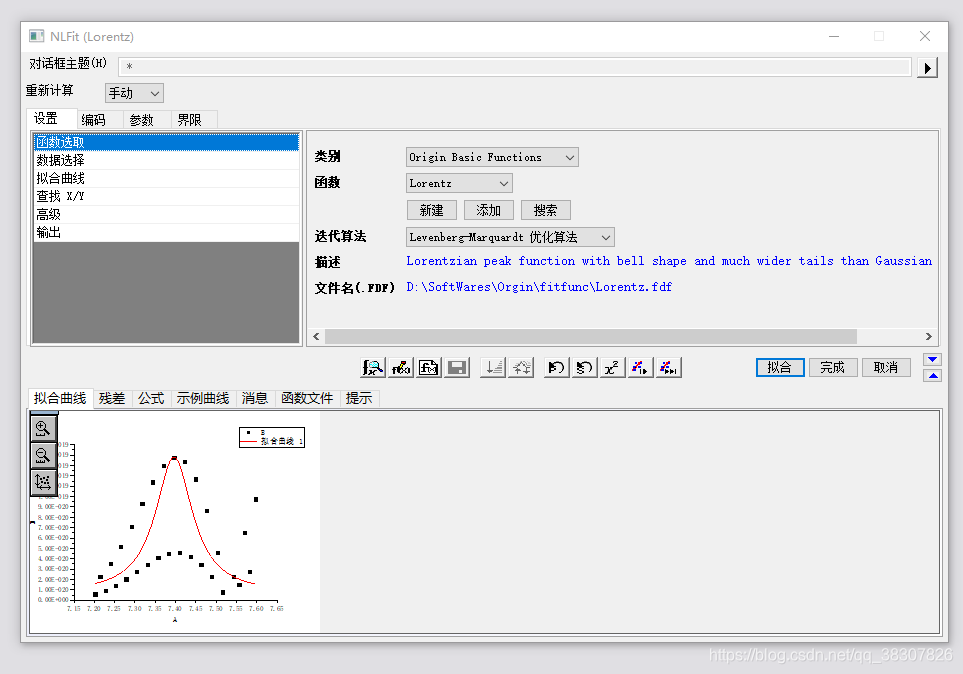Screen dimensions: 963x674
Task: Click the 搜索 button
Action: 545,210
